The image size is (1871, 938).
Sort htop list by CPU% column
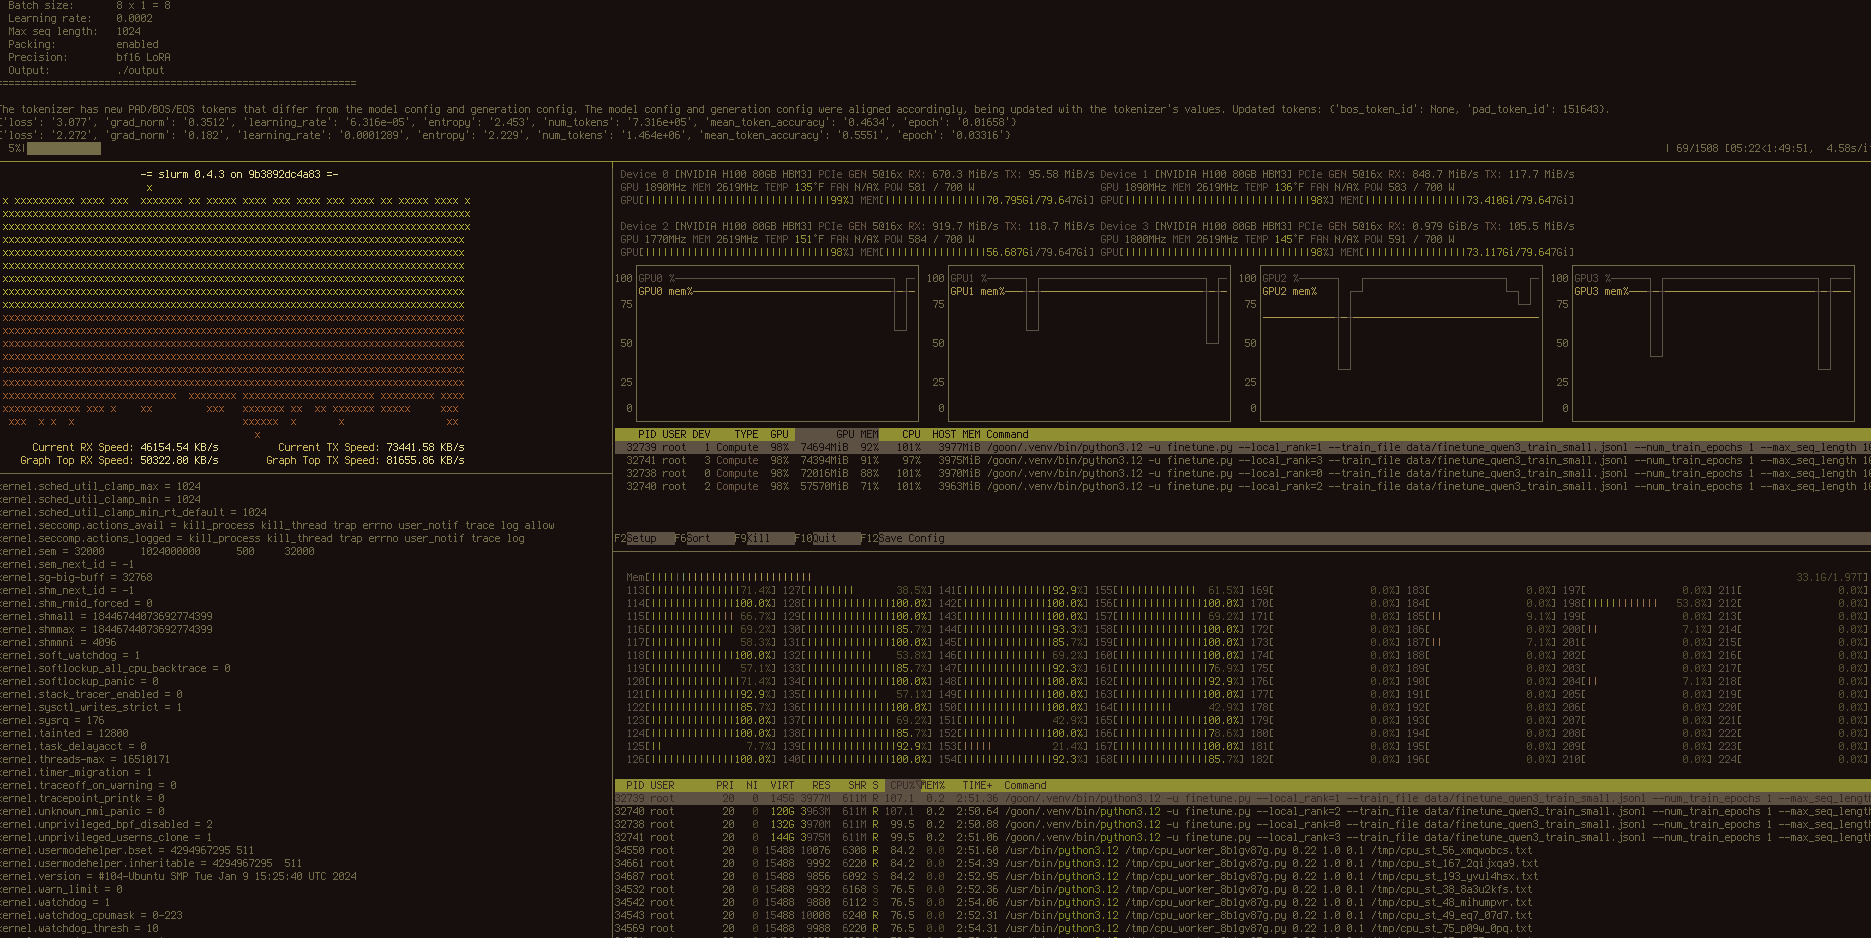[x=902, y=785]
